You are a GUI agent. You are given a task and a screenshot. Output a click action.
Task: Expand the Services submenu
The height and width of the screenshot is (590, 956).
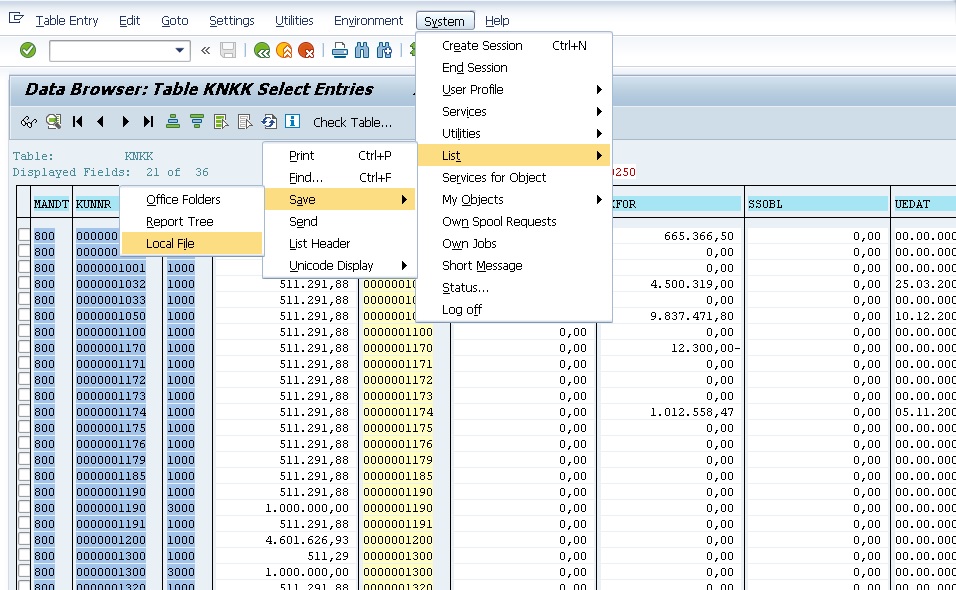(x=515, y=112)
